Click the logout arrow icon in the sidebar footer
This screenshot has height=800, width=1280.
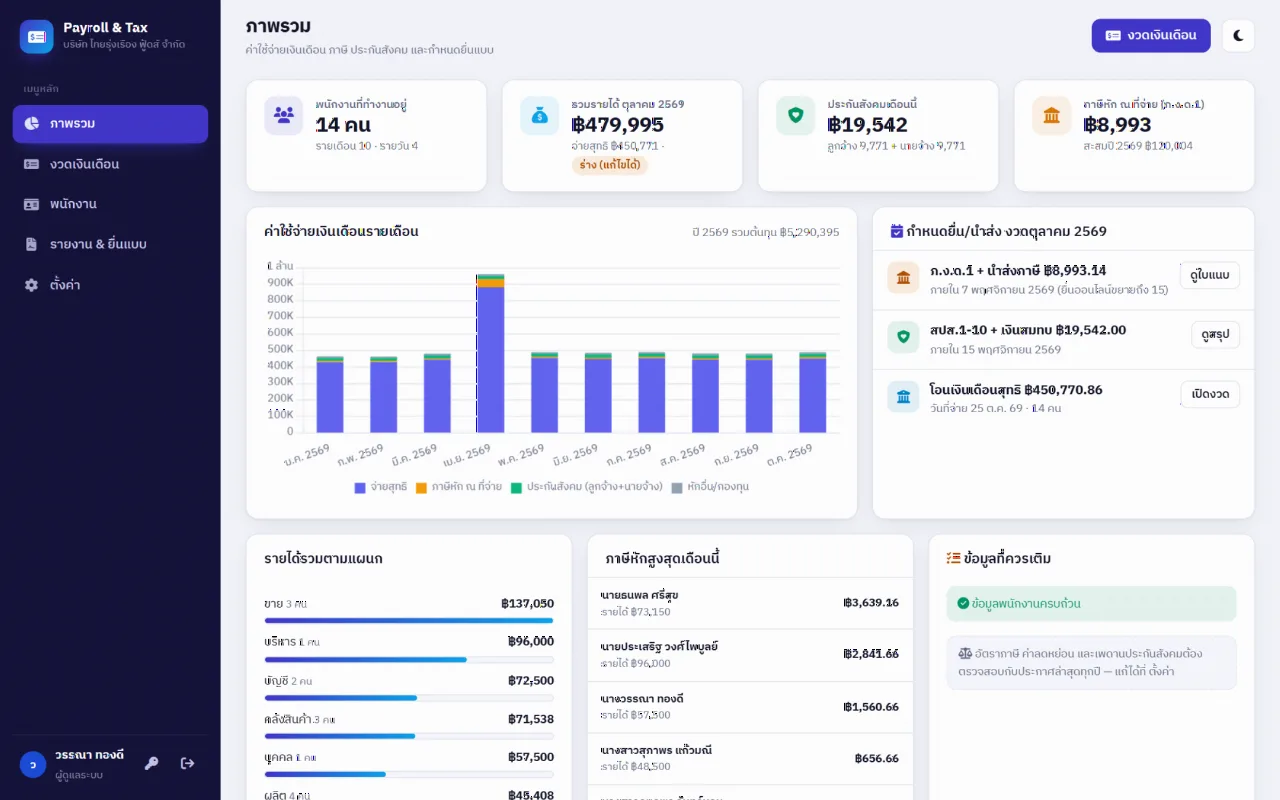[187, 764]
